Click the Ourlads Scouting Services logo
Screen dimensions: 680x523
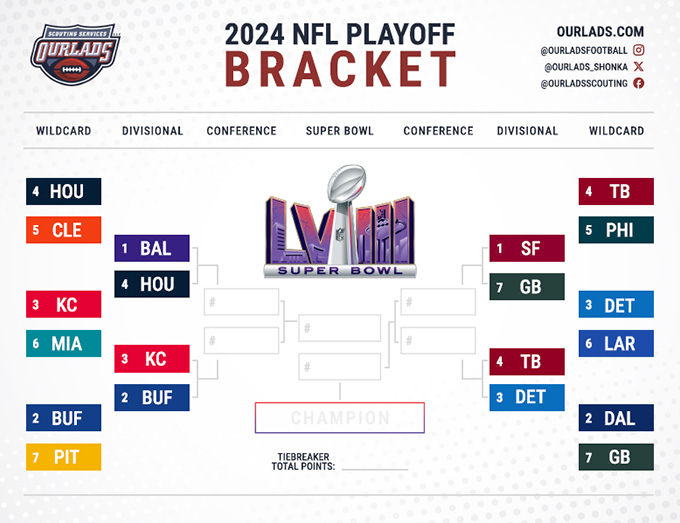(74, 54)
